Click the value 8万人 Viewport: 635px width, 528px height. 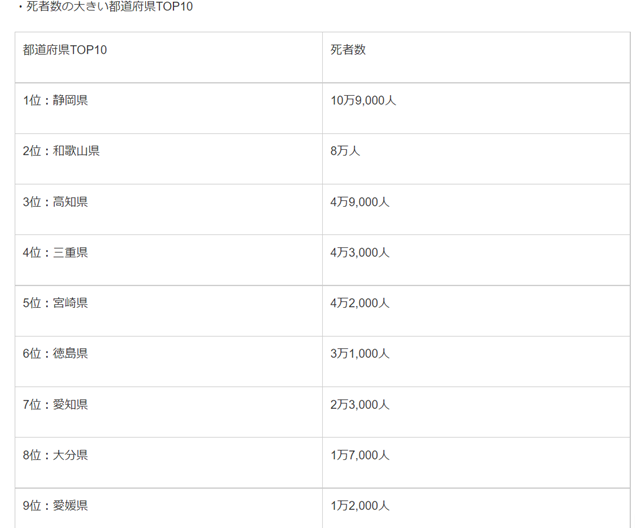pyautogui.click(x=345, y=151)
